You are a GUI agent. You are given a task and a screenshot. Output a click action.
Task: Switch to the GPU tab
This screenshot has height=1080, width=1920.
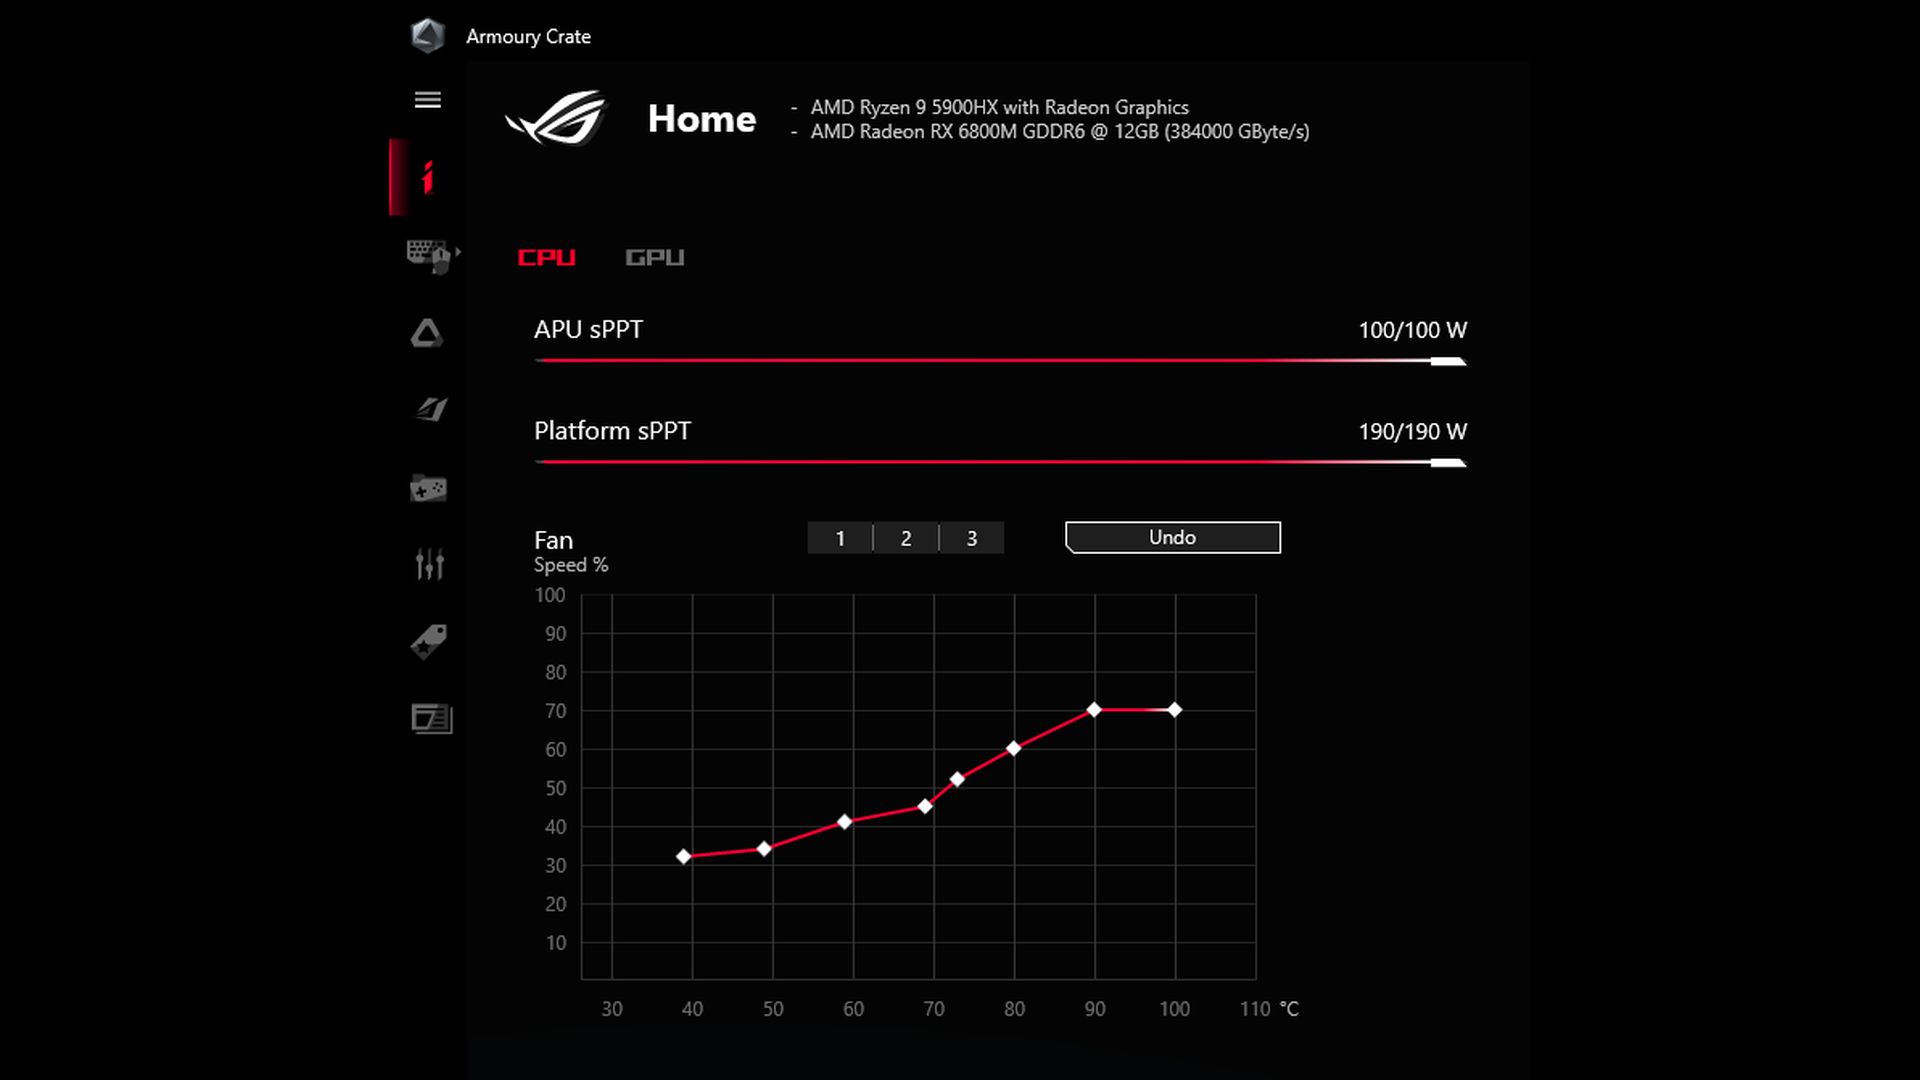click(x=654, y=258)
